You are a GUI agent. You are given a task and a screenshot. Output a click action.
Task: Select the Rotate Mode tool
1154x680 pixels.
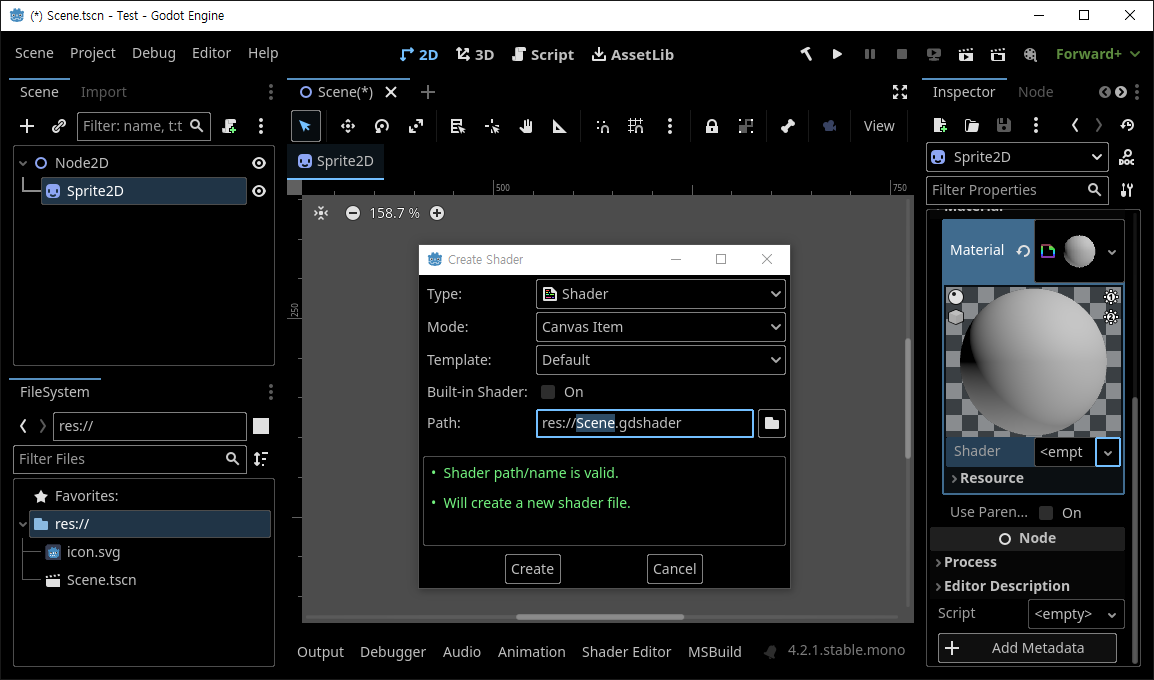coord(381,126)
